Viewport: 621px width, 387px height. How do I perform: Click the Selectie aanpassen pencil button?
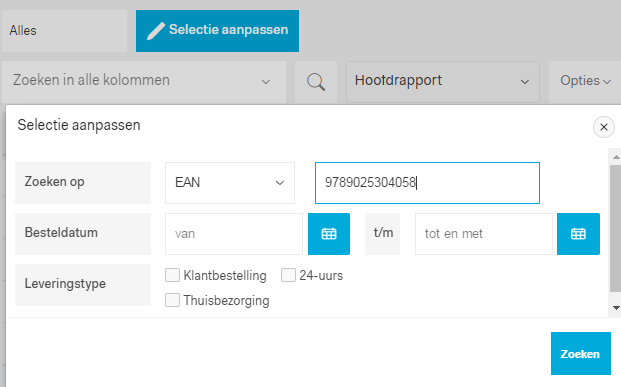[217, 31]
